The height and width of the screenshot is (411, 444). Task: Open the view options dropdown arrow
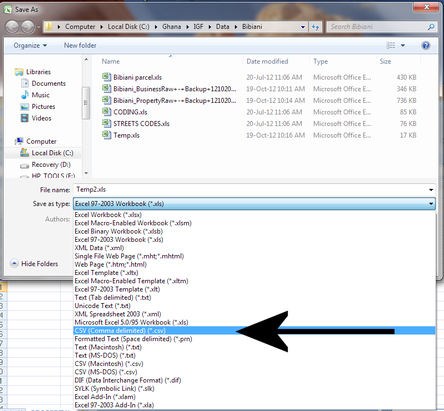tap(403, 45)
